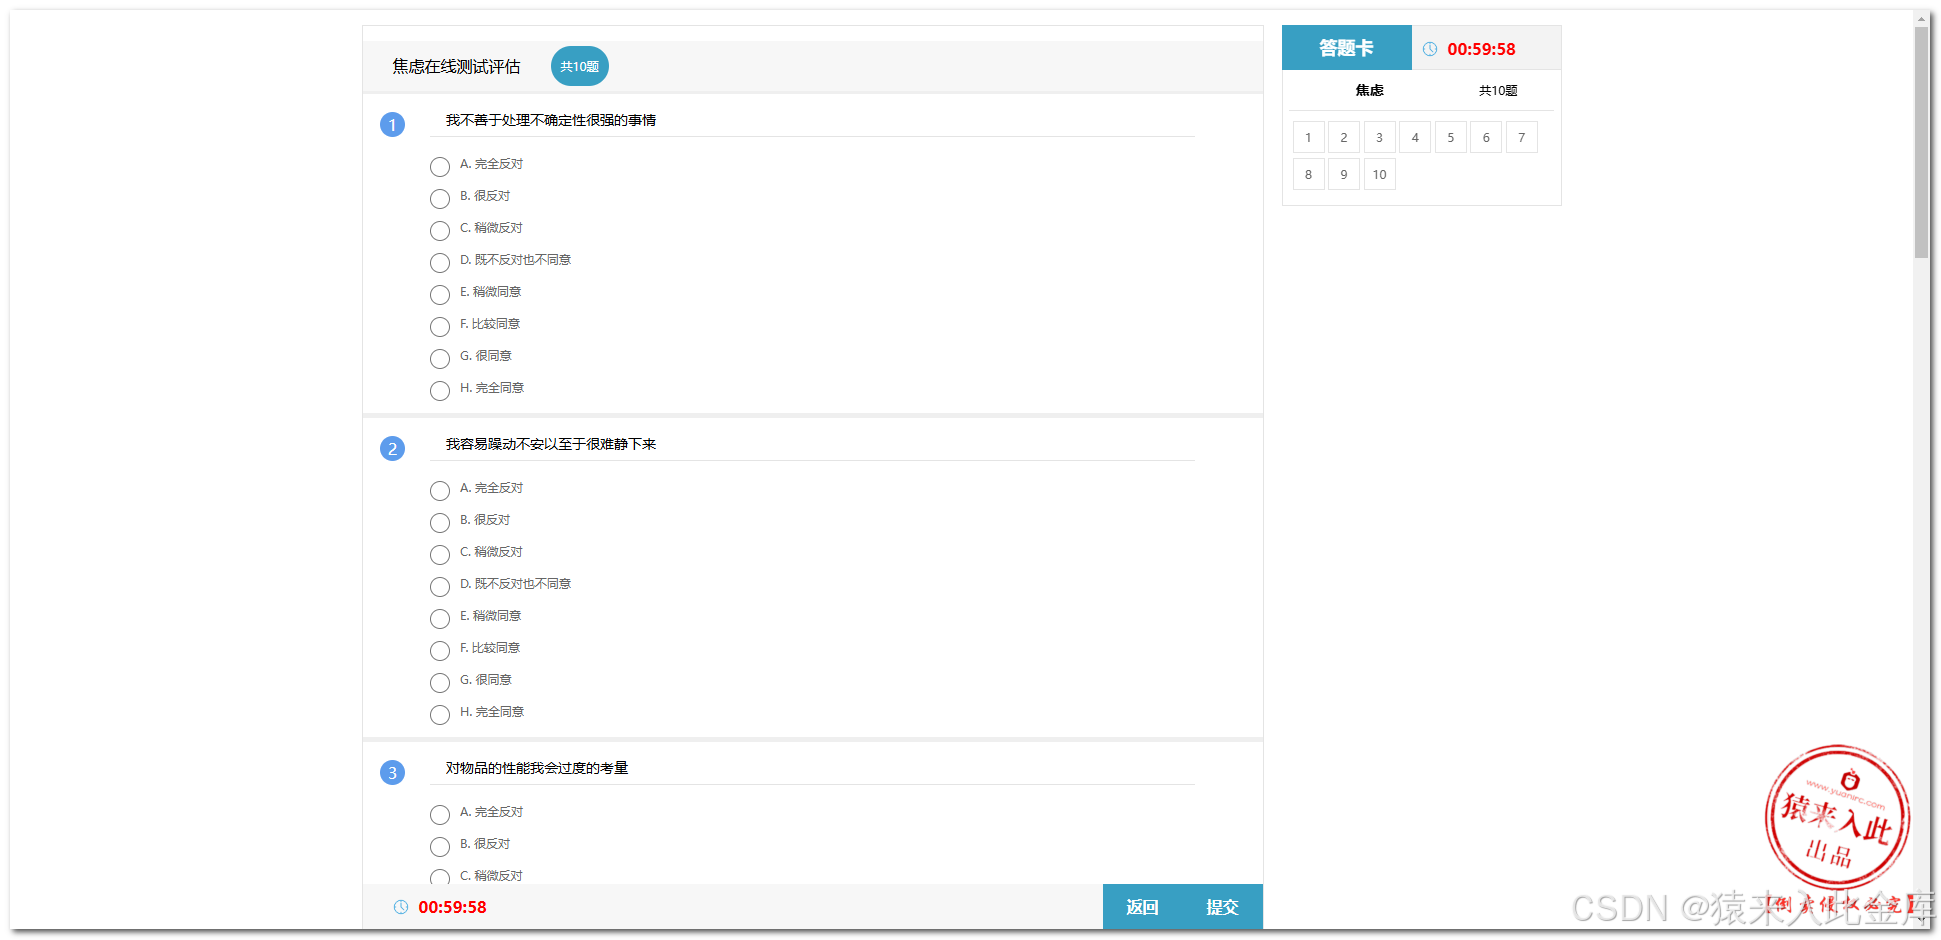1941x940 pixels.
Task: Click the 共10题 badge in header
Action: (580, 66)
